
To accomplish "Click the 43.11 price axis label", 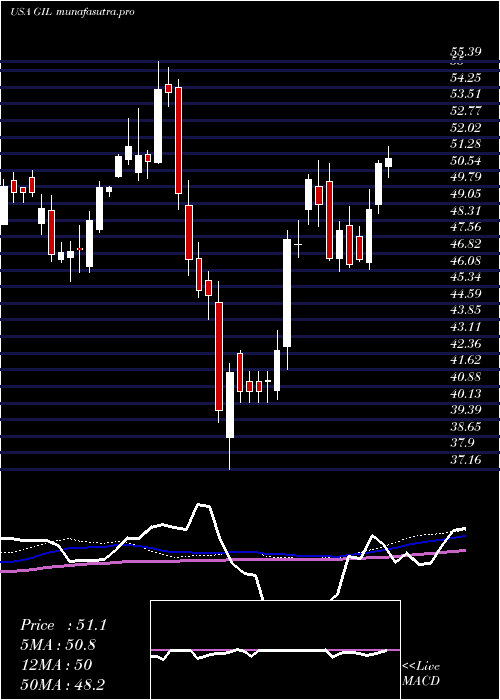I will pyautogui.click(x=466, y=327).
